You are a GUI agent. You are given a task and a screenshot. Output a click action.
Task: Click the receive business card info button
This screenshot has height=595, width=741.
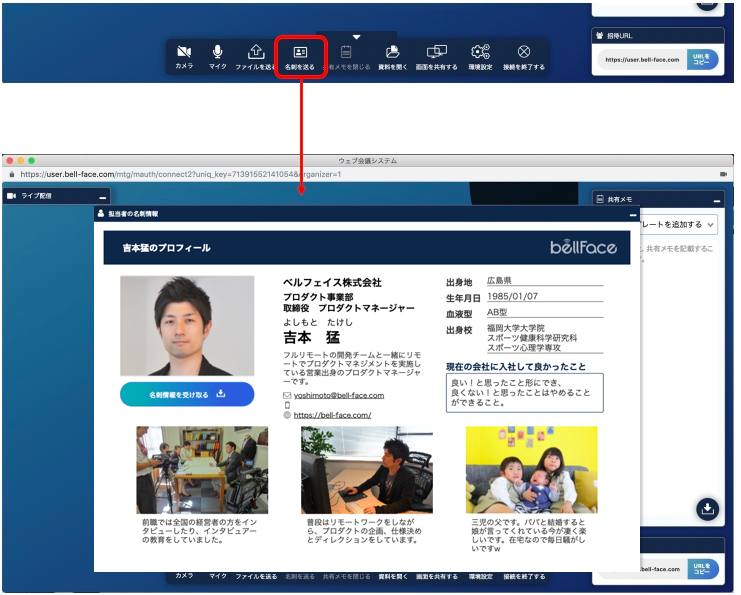[187, 394]
